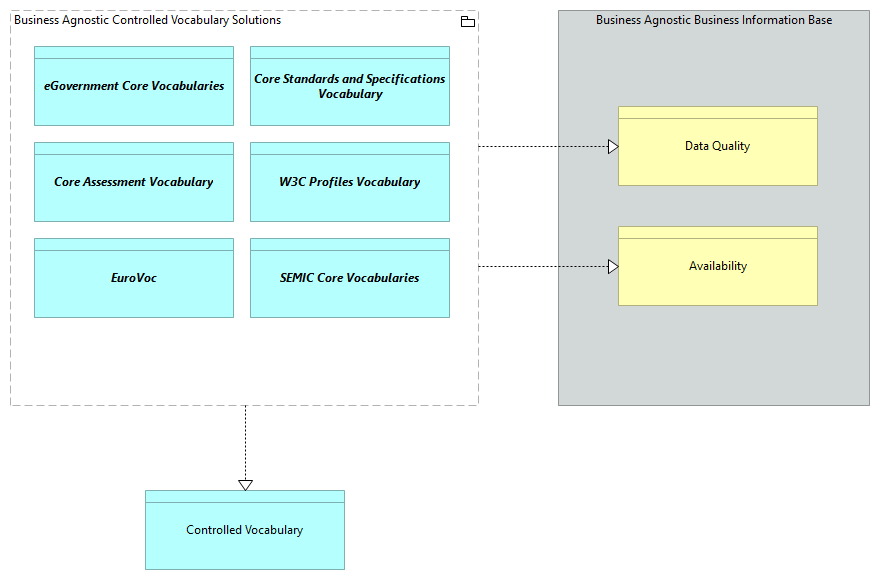
Task: Select the Availability yellow element
Action: pyautogui.click(x=718, y=266)
